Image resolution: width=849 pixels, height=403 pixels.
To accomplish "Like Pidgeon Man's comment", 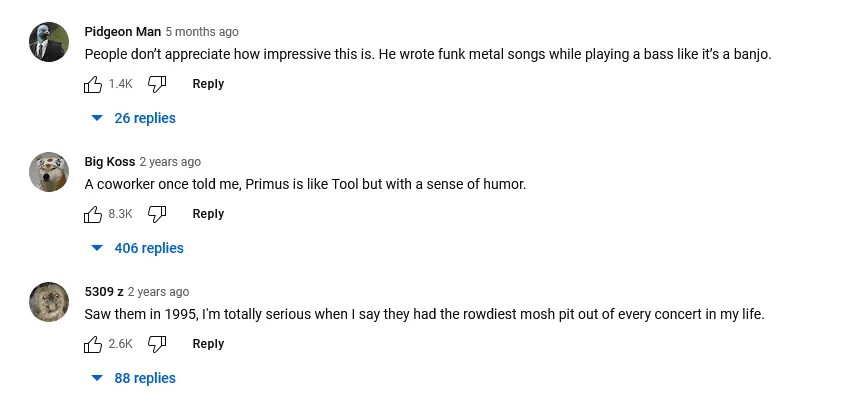I will coord(94,84).
